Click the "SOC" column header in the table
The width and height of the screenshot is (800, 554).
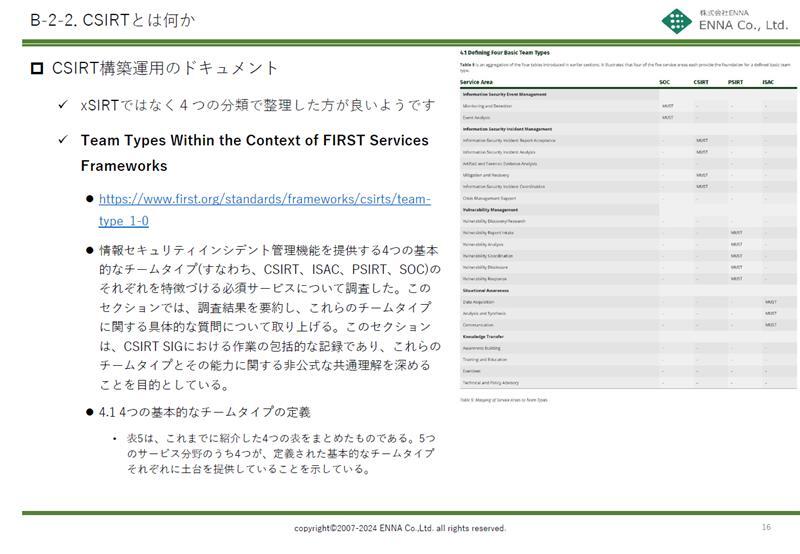(664, 82)
